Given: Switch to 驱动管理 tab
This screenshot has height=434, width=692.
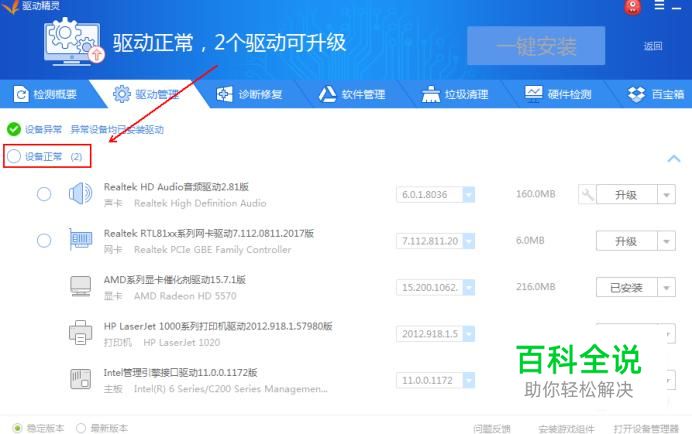Looking at the screenshot, I should coord(147,94).
